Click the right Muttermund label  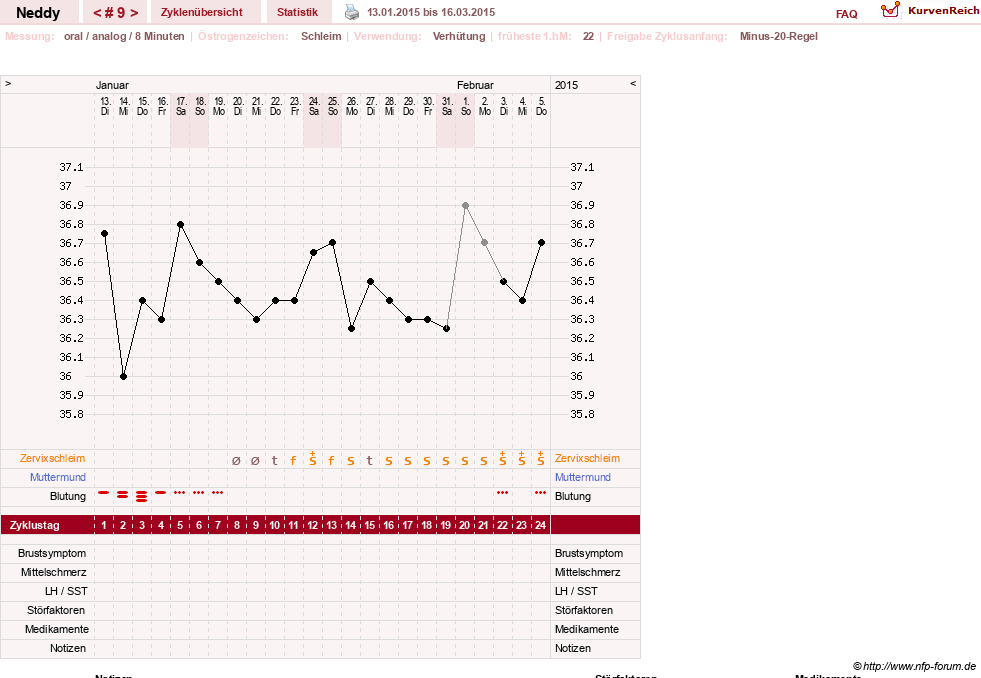pyautogui.click(x=582, y=477)
